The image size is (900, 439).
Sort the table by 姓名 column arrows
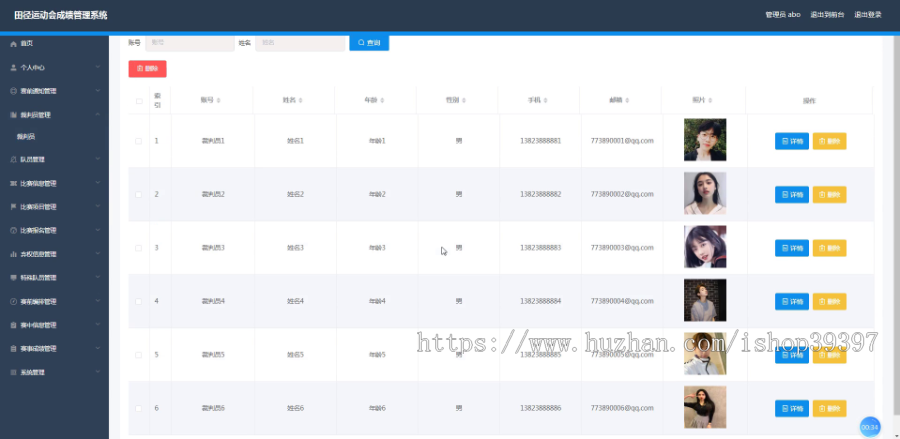(x=301, y=100)
